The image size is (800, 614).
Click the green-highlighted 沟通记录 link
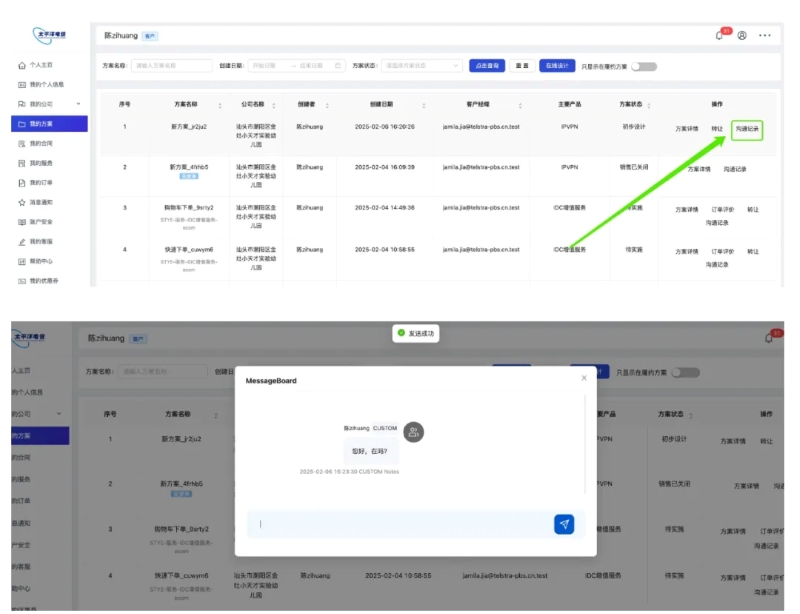[x=748, y=129]
